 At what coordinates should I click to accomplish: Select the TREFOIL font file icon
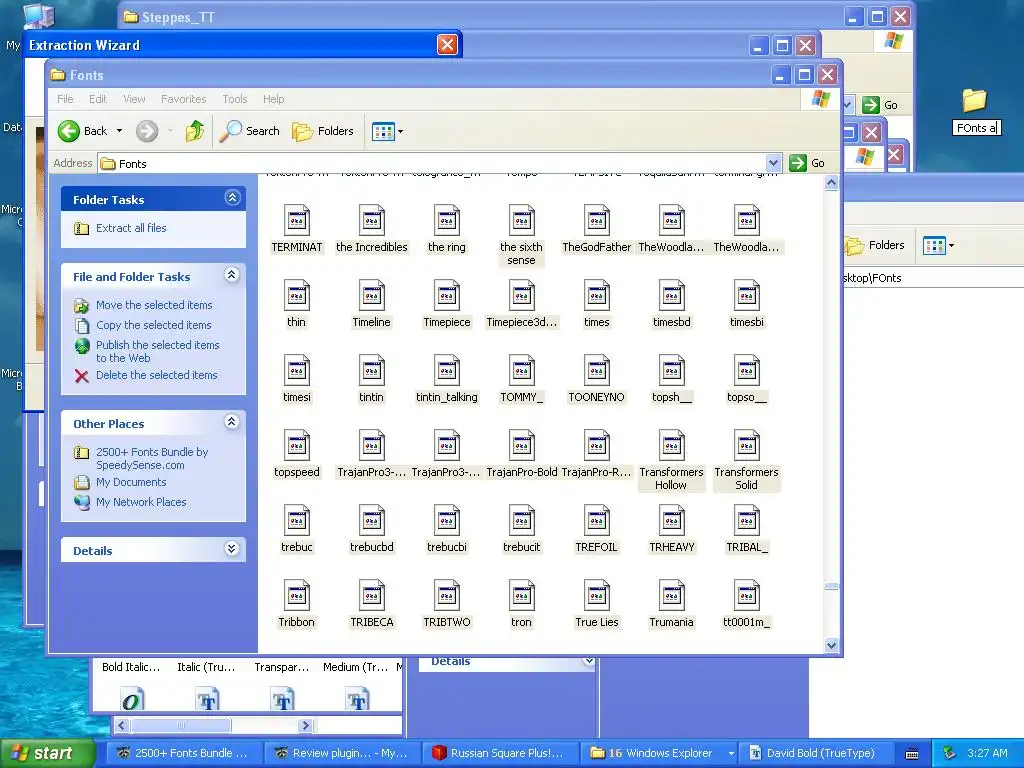tap(596, 520)
